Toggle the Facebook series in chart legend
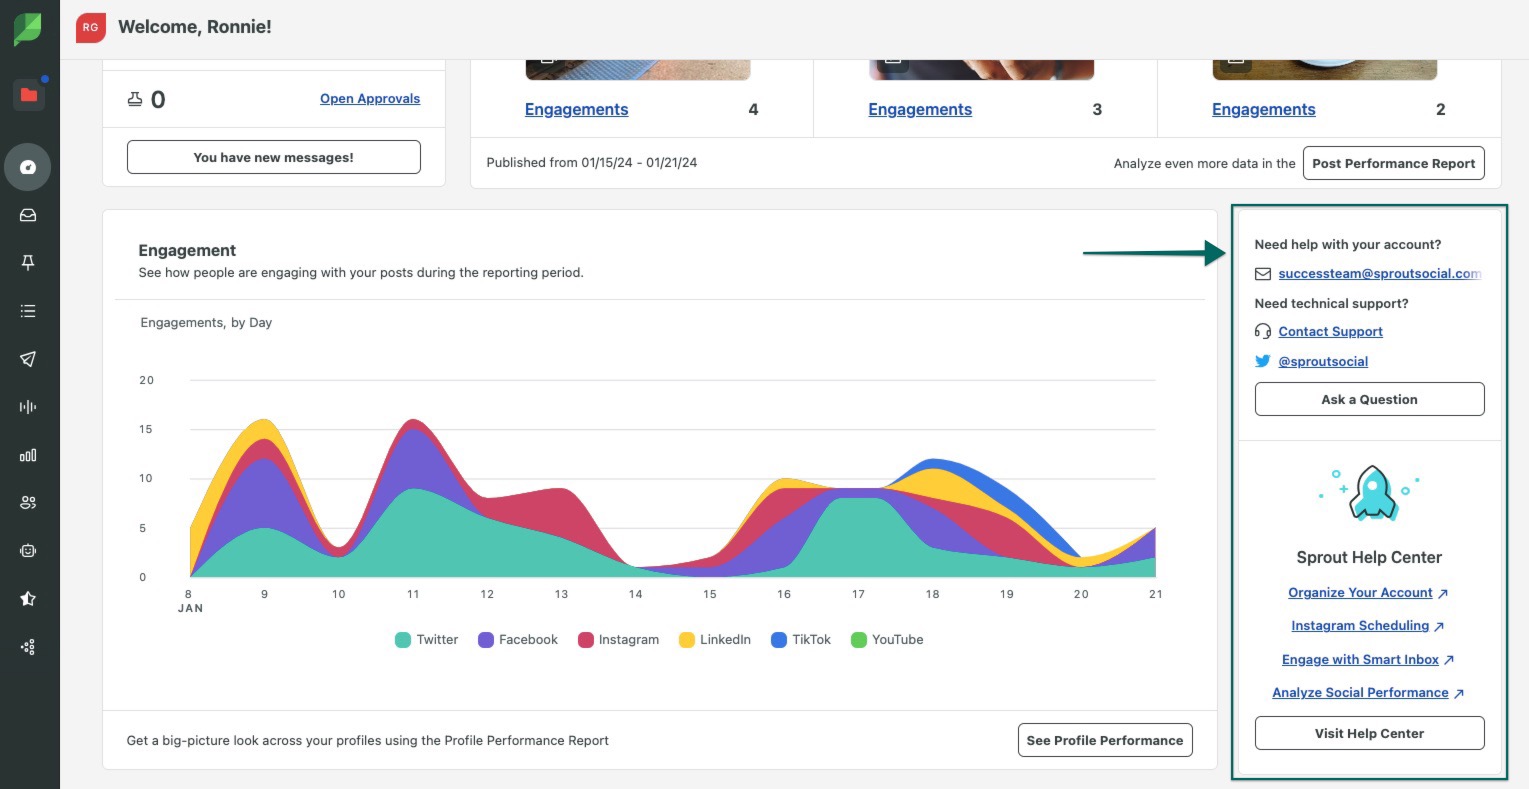Image resolution: width=1529 pixels, height=789 pixels. 518,640
